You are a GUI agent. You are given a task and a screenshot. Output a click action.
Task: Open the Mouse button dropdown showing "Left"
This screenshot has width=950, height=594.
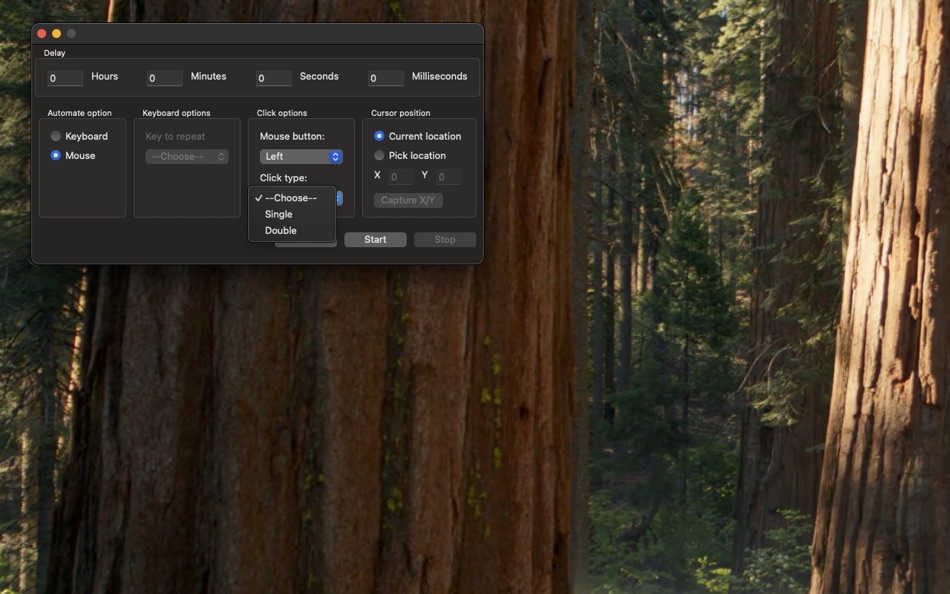pyautogui.click(x=301, y=156)
